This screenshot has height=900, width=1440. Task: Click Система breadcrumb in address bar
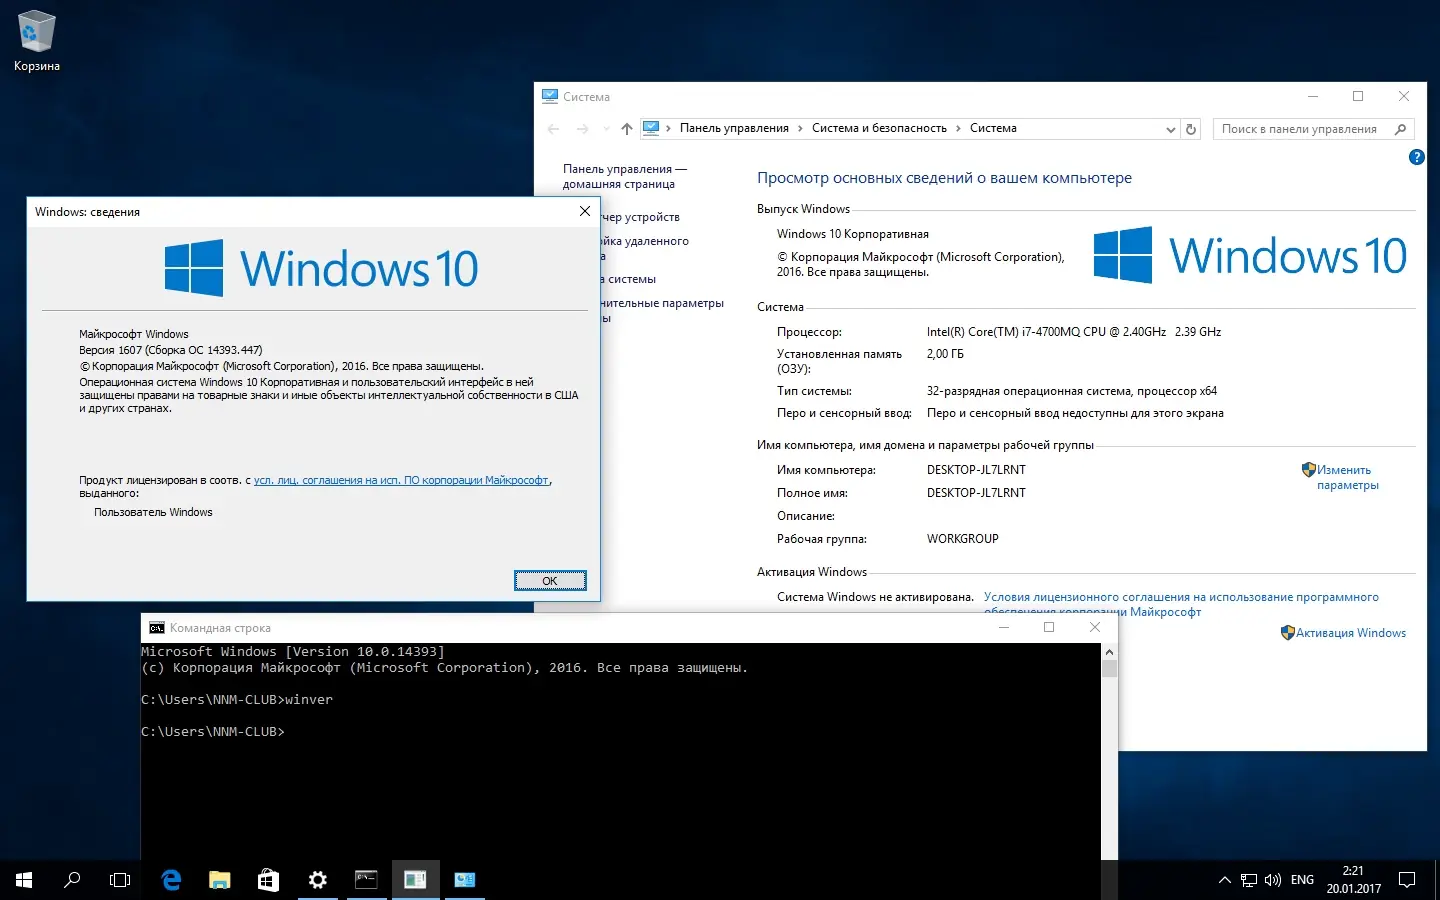click(x=993, y=128)
